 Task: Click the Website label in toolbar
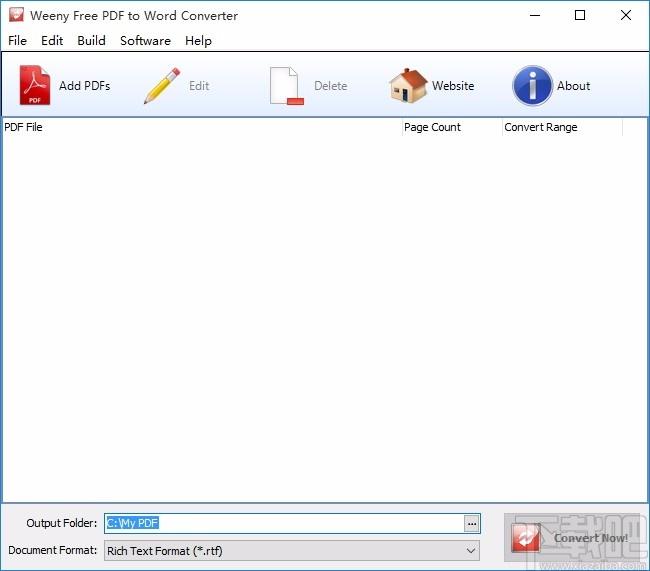453,86
